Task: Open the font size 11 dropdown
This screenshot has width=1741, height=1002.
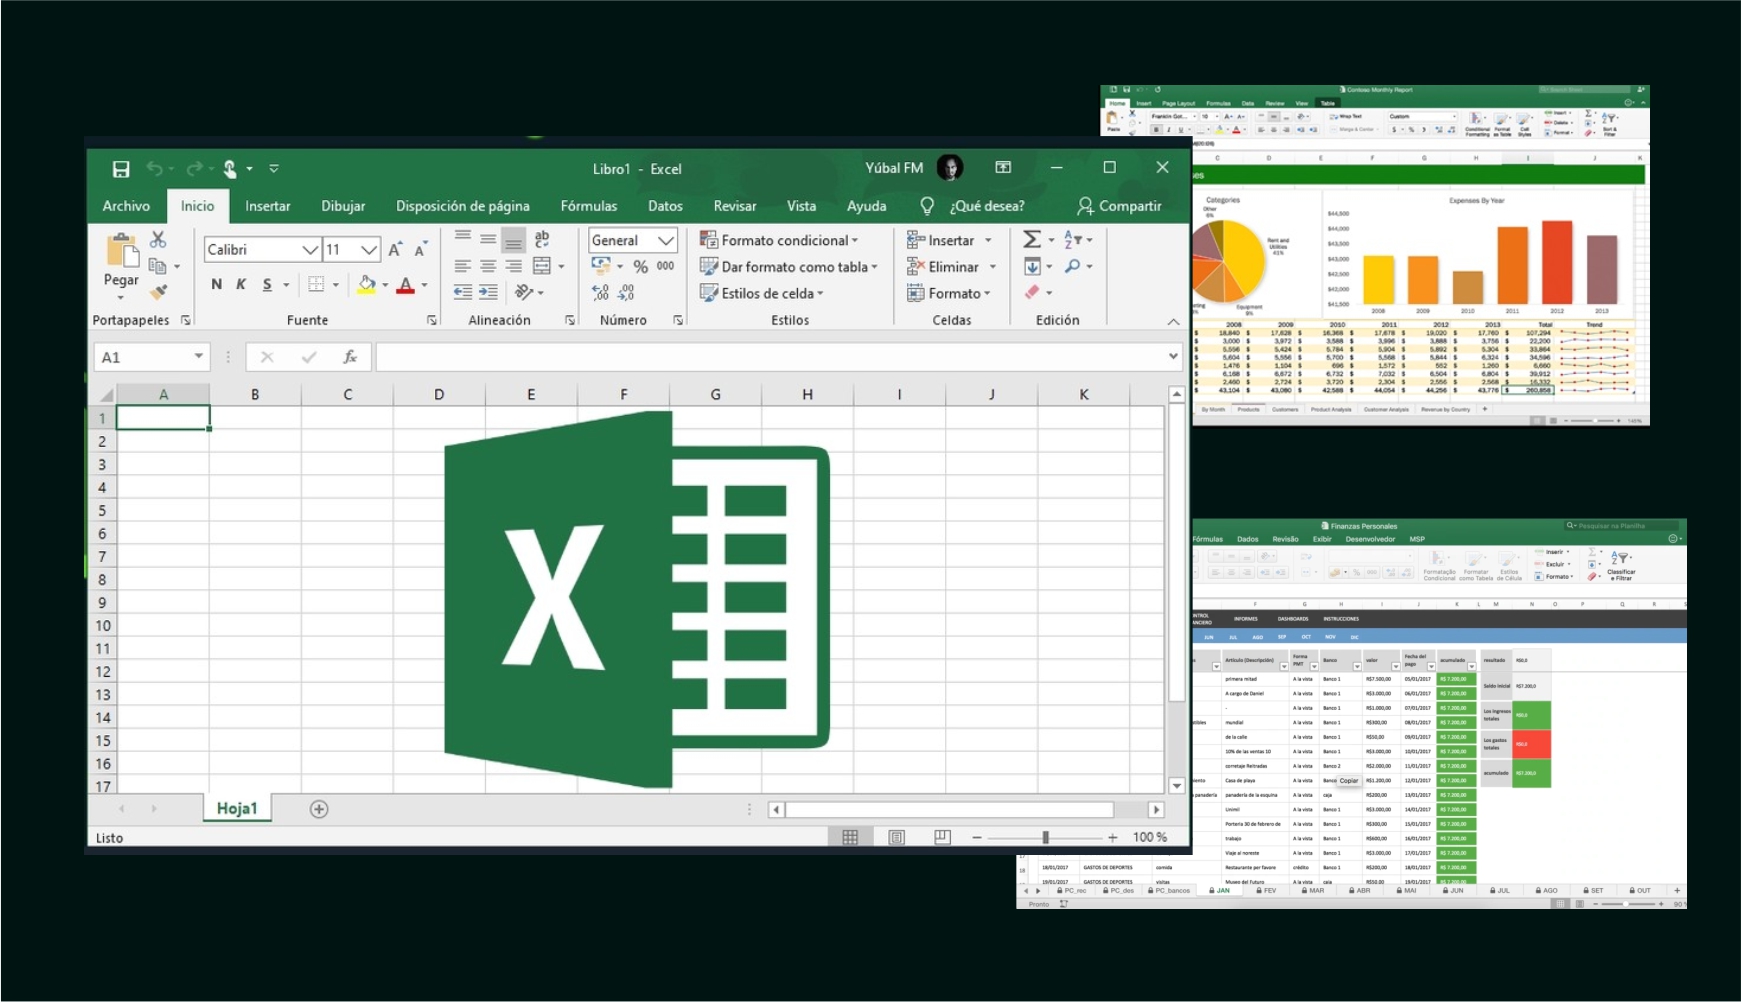Action: pyautogui.click(x=369, y=249)
